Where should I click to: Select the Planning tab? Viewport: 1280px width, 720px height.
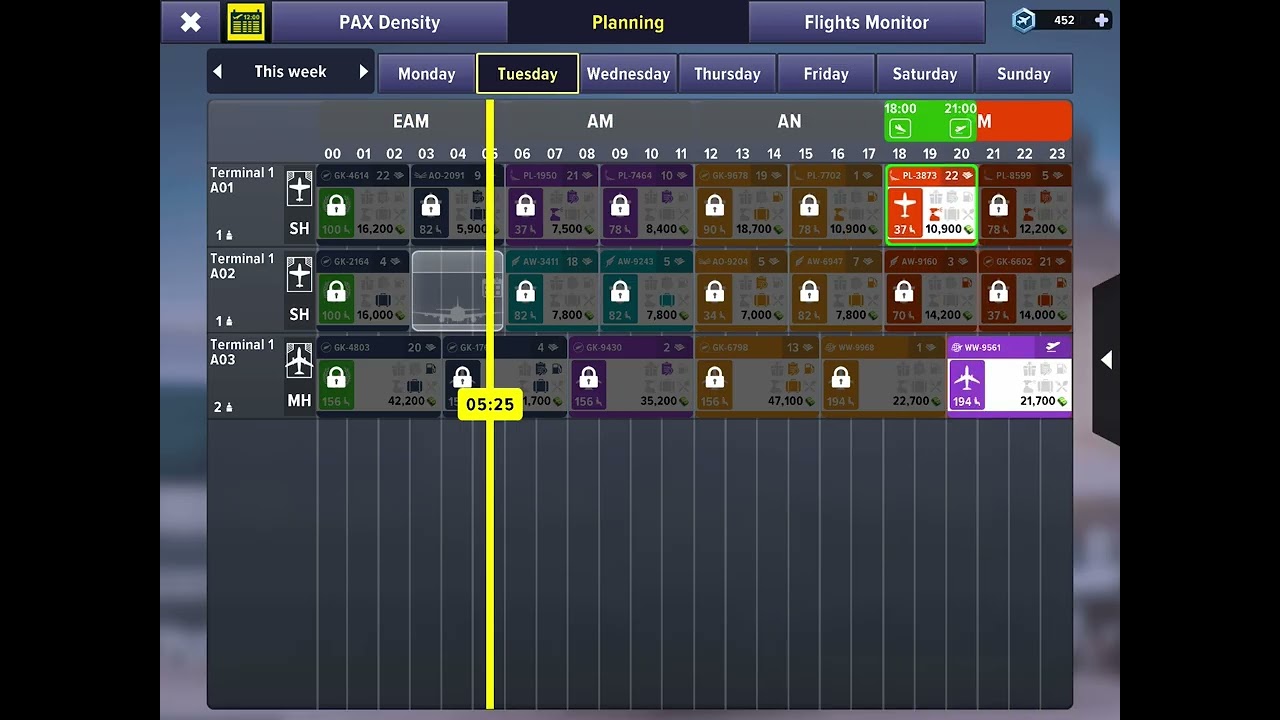pos(627,22)
